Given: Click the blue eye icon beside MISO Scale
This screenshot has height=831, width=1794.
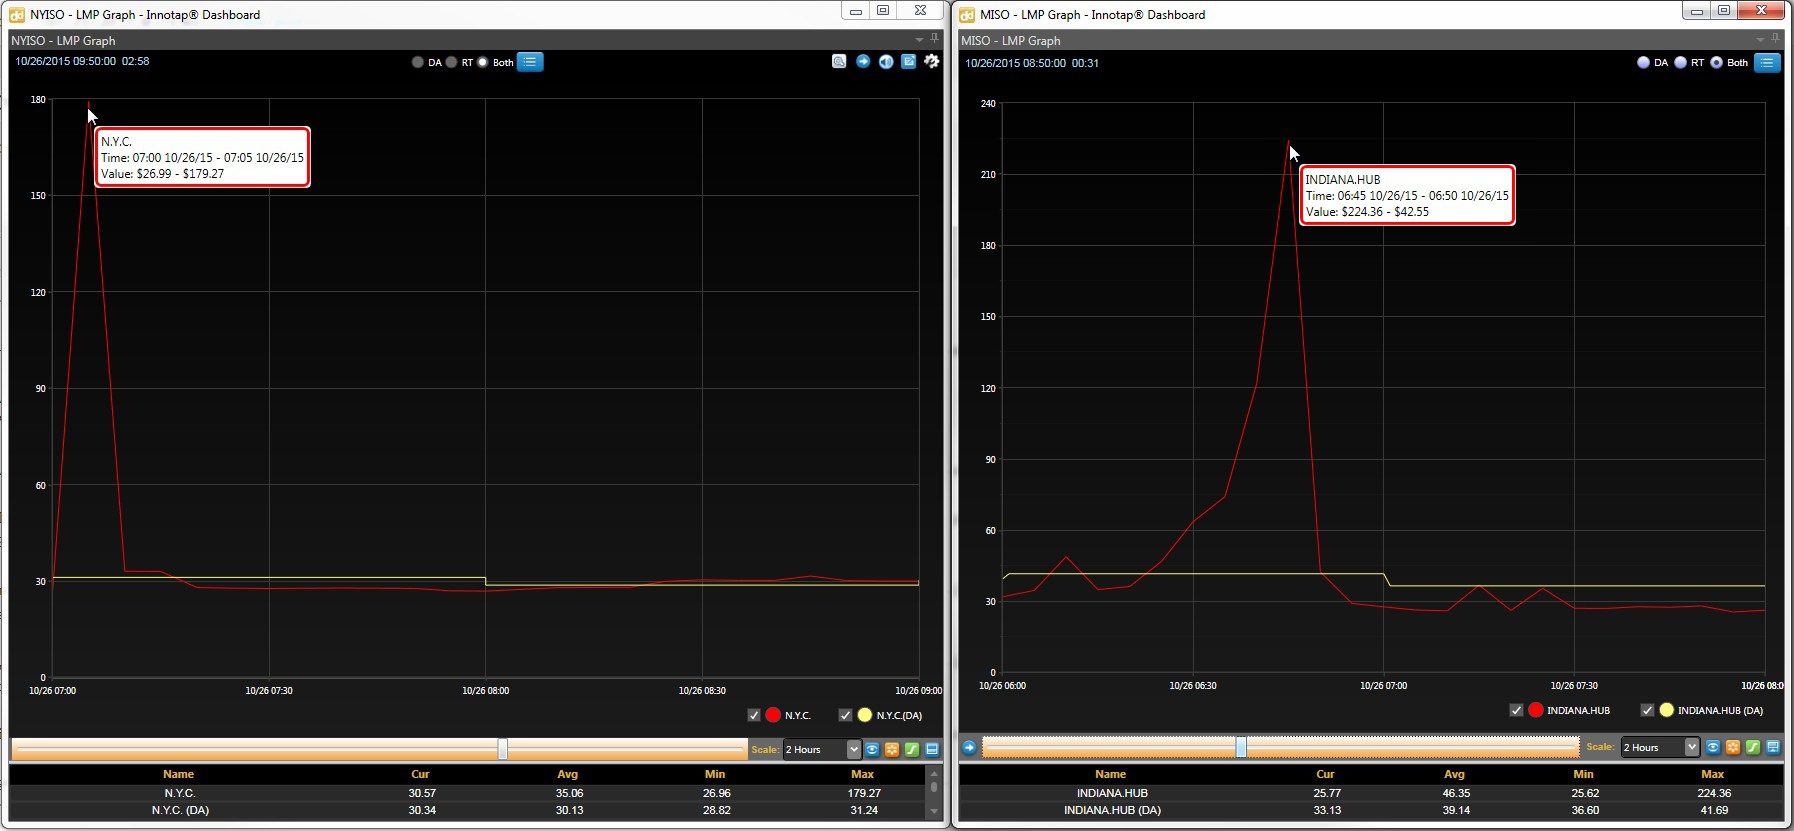Looking at the screenshot, I should pos(1713,747).
